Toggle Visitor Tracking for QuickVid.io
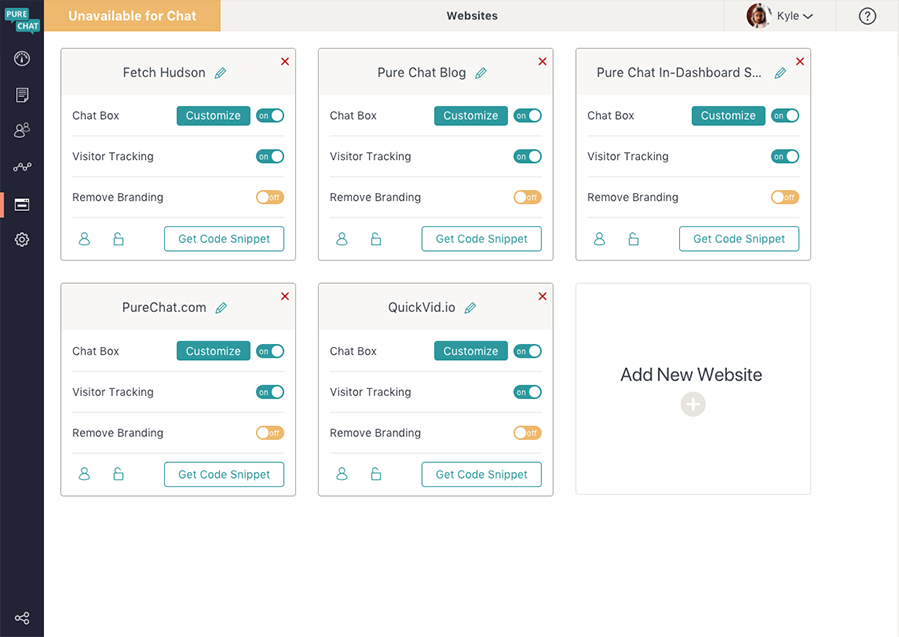 point(527,392)
